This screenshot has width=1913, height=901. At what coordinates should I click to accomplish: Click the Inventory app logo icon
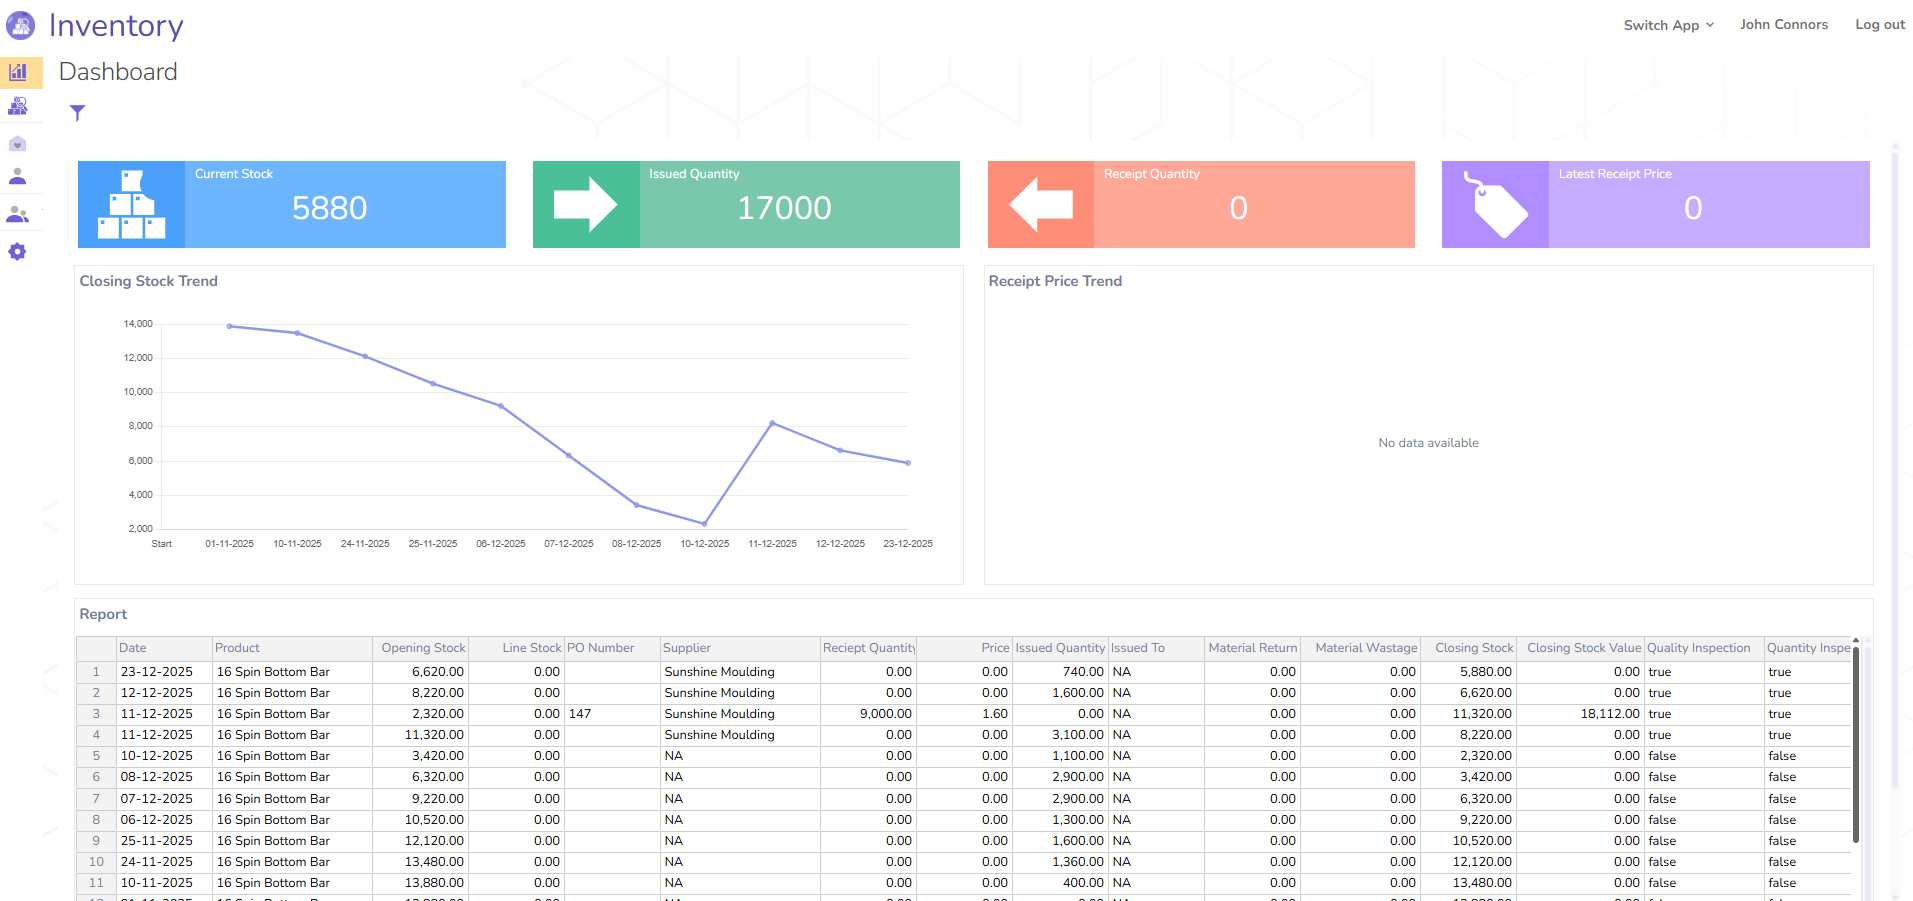[20, 25]
